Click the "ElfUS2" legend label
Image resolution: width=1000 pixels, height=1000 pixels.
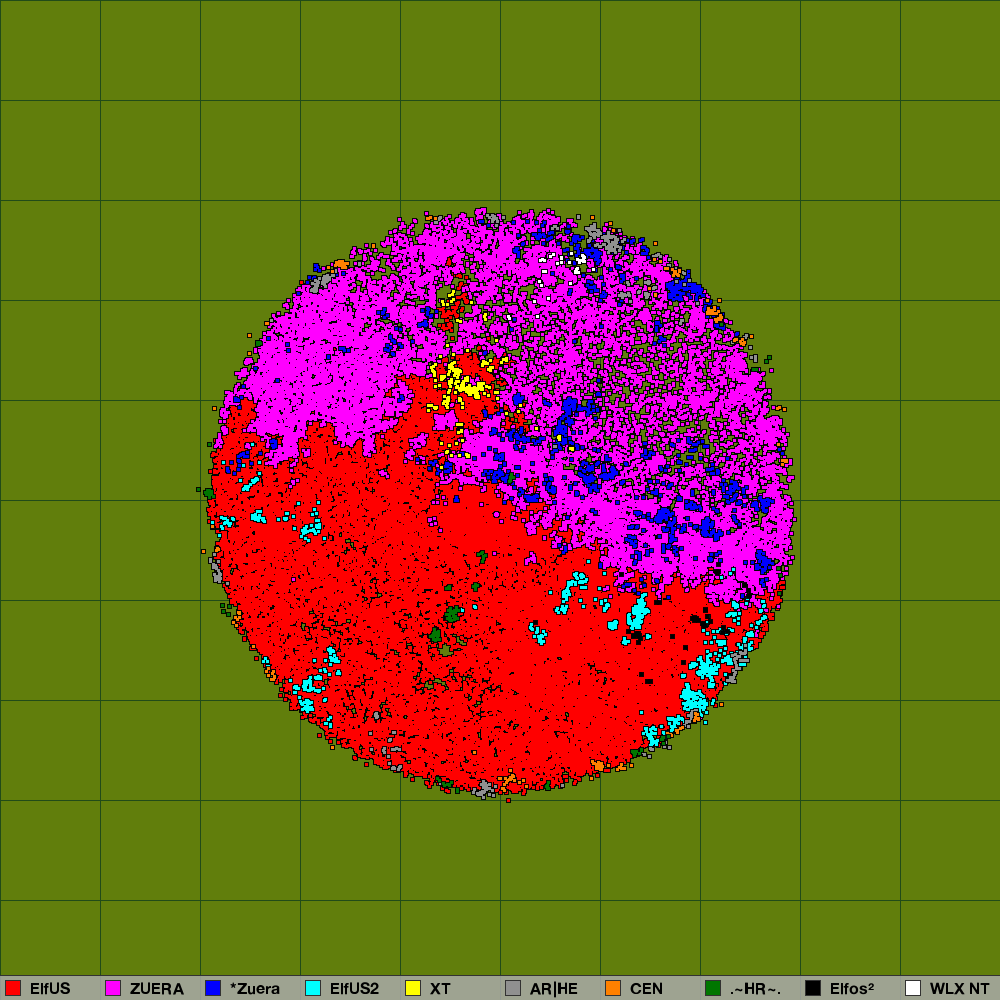[x=354, y=989]
